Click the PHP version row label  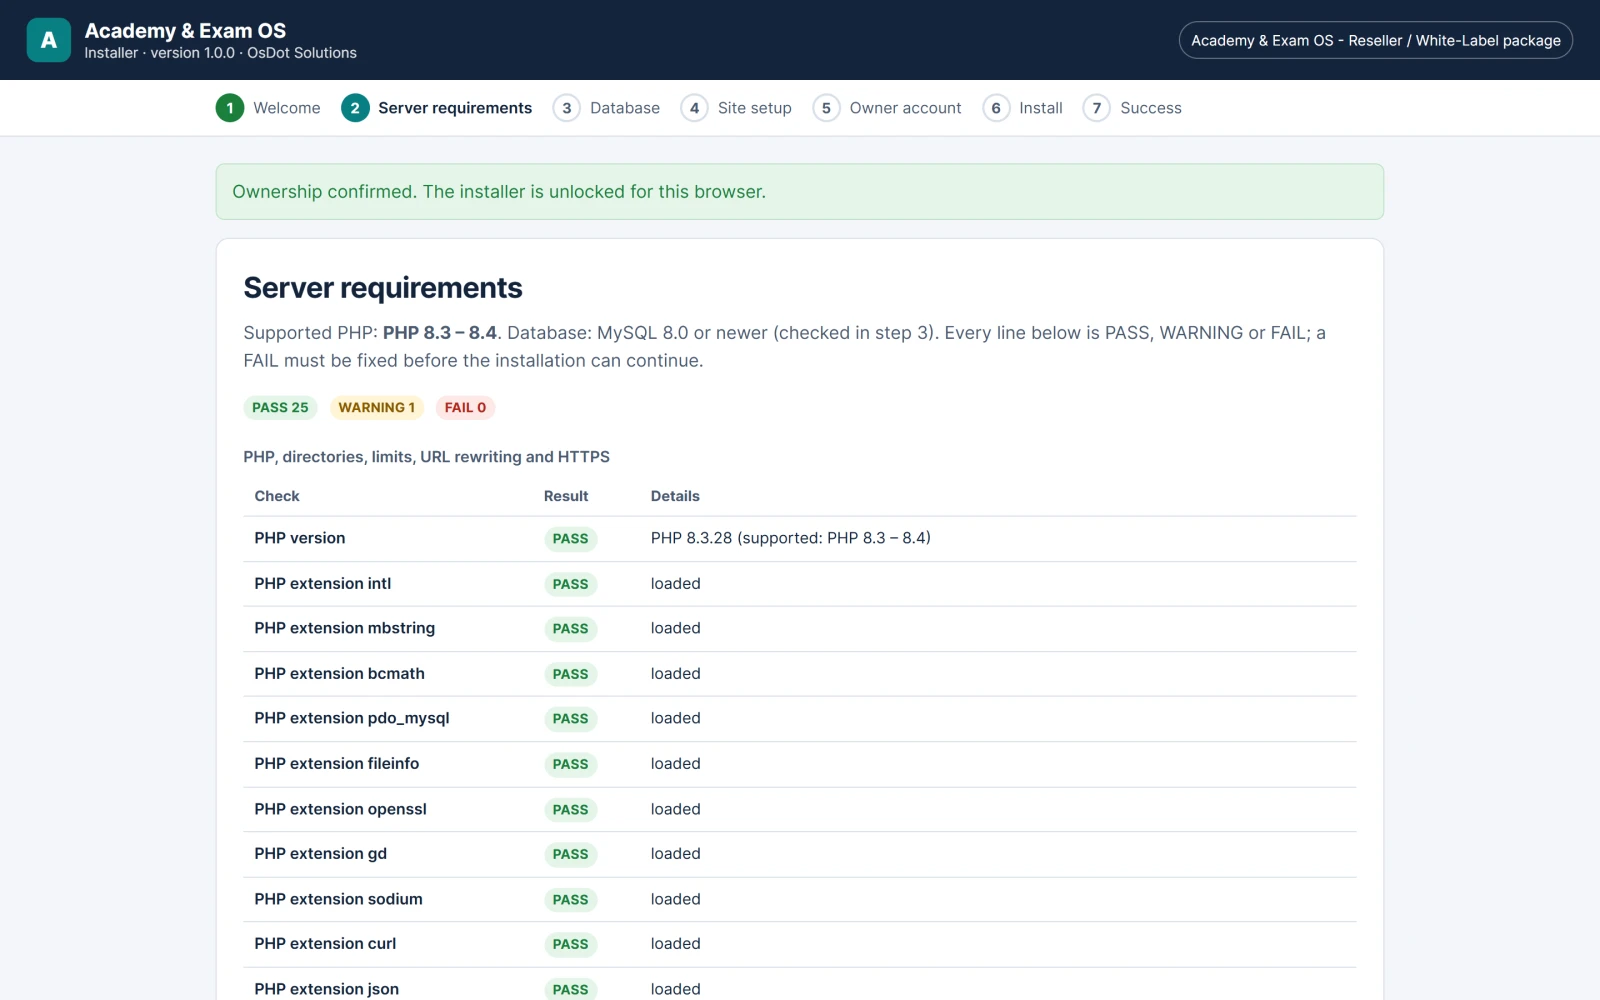[300, 538]
